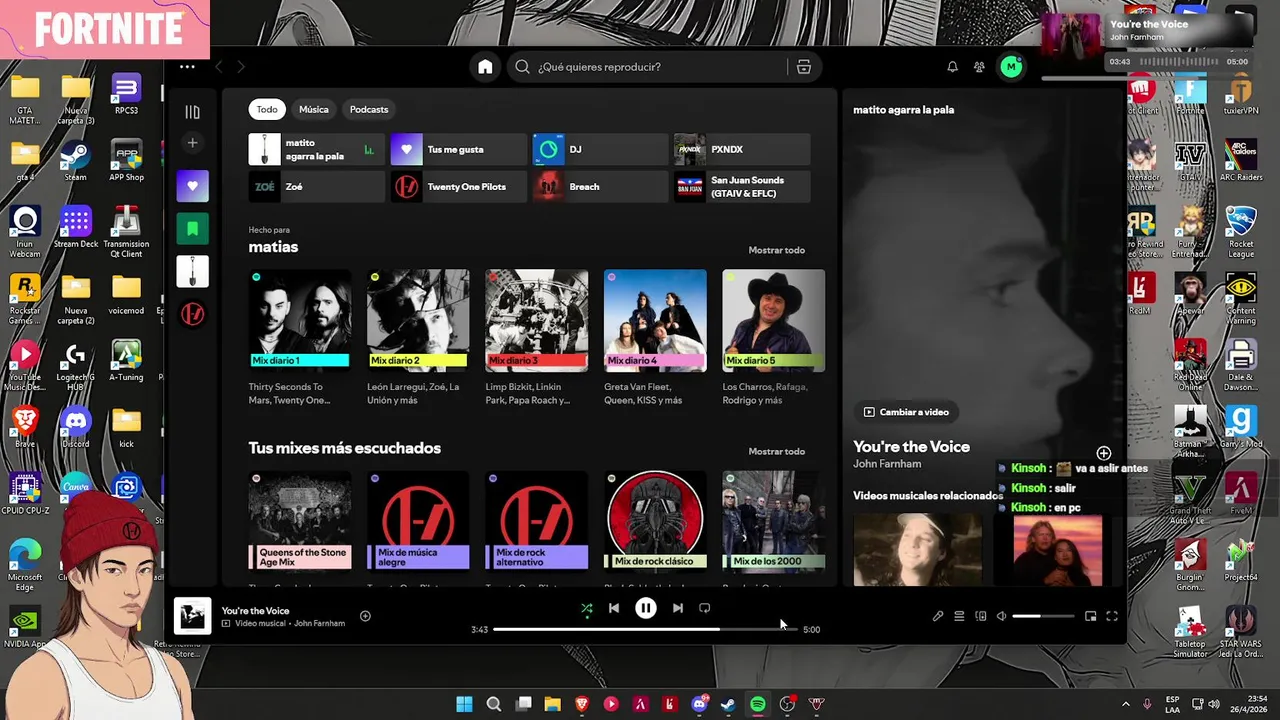
Task: Click Mostrar todo for Tus mixes más escuchados
Action: pos(776,451)
